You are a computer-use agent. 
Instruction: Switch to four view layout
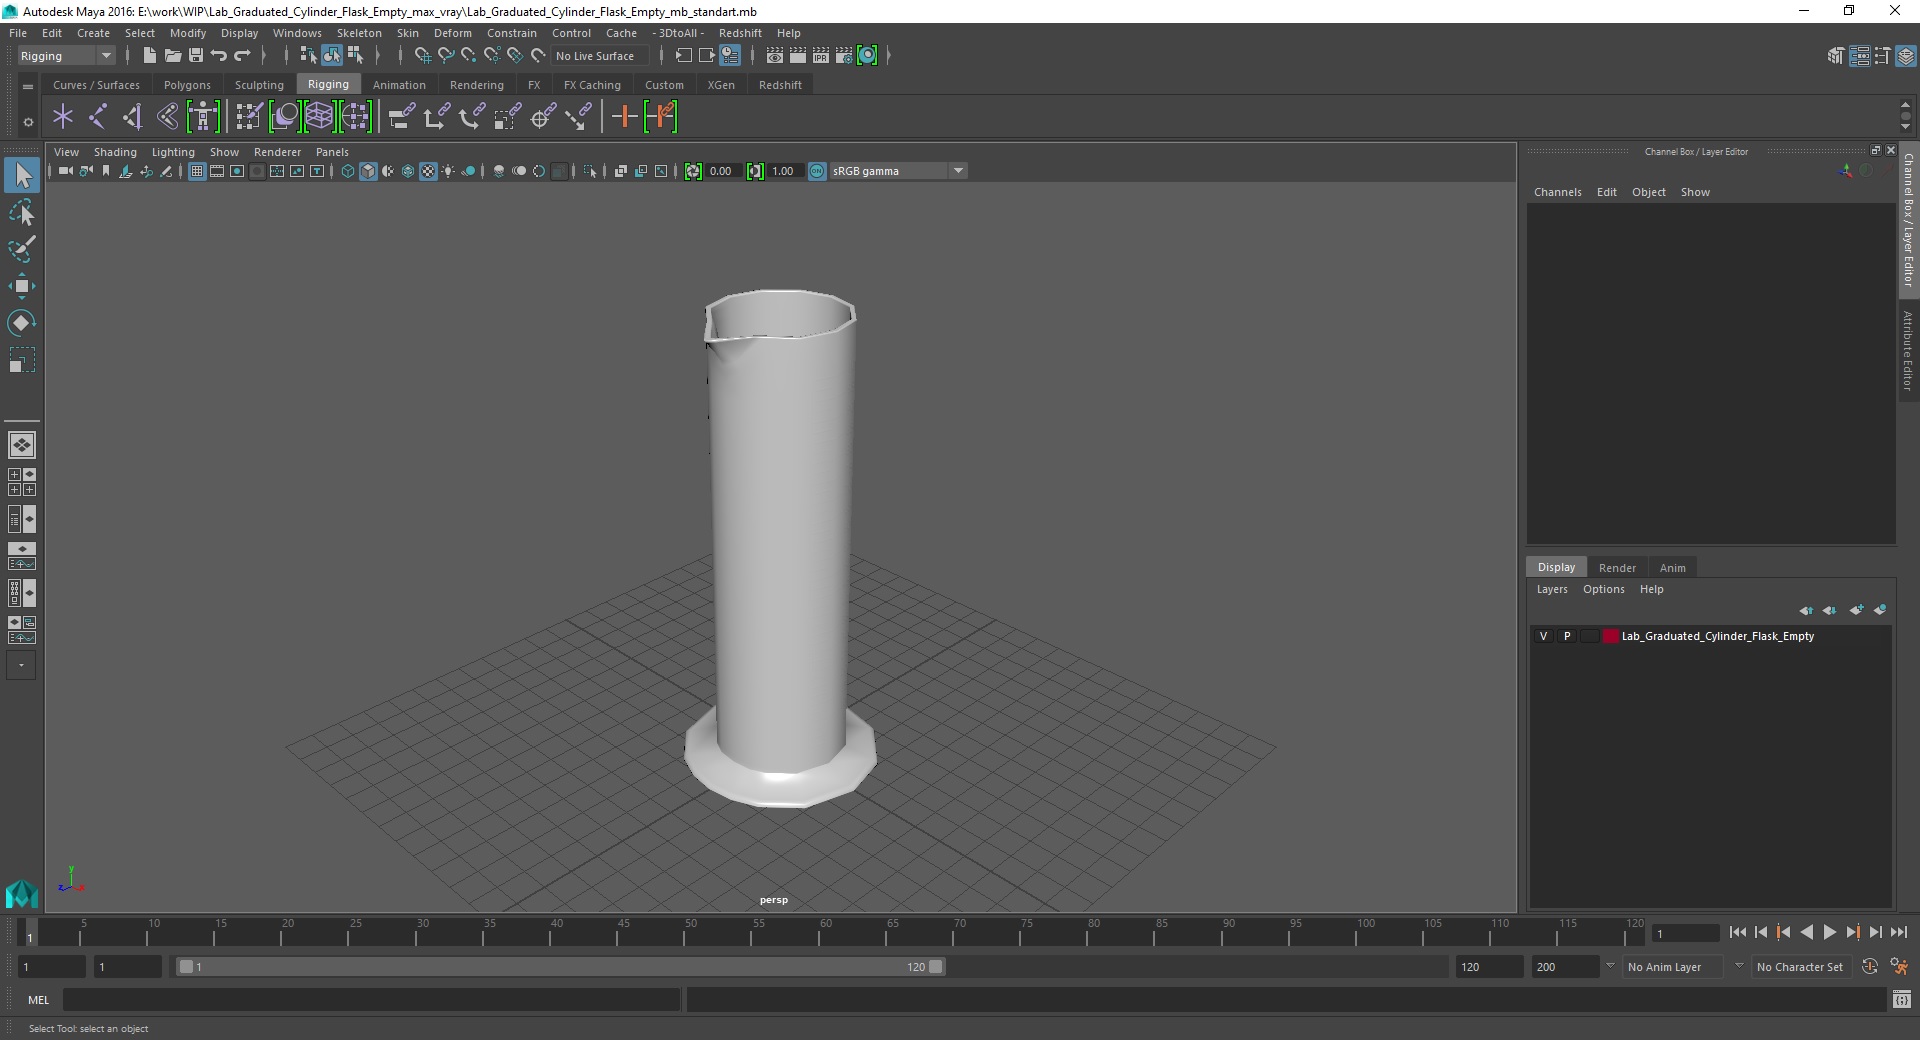click(x=21, y=482)
